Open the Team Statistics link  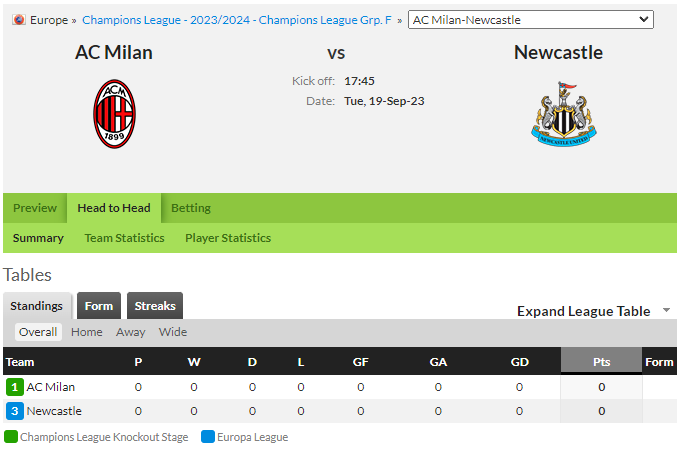point(125,238)
